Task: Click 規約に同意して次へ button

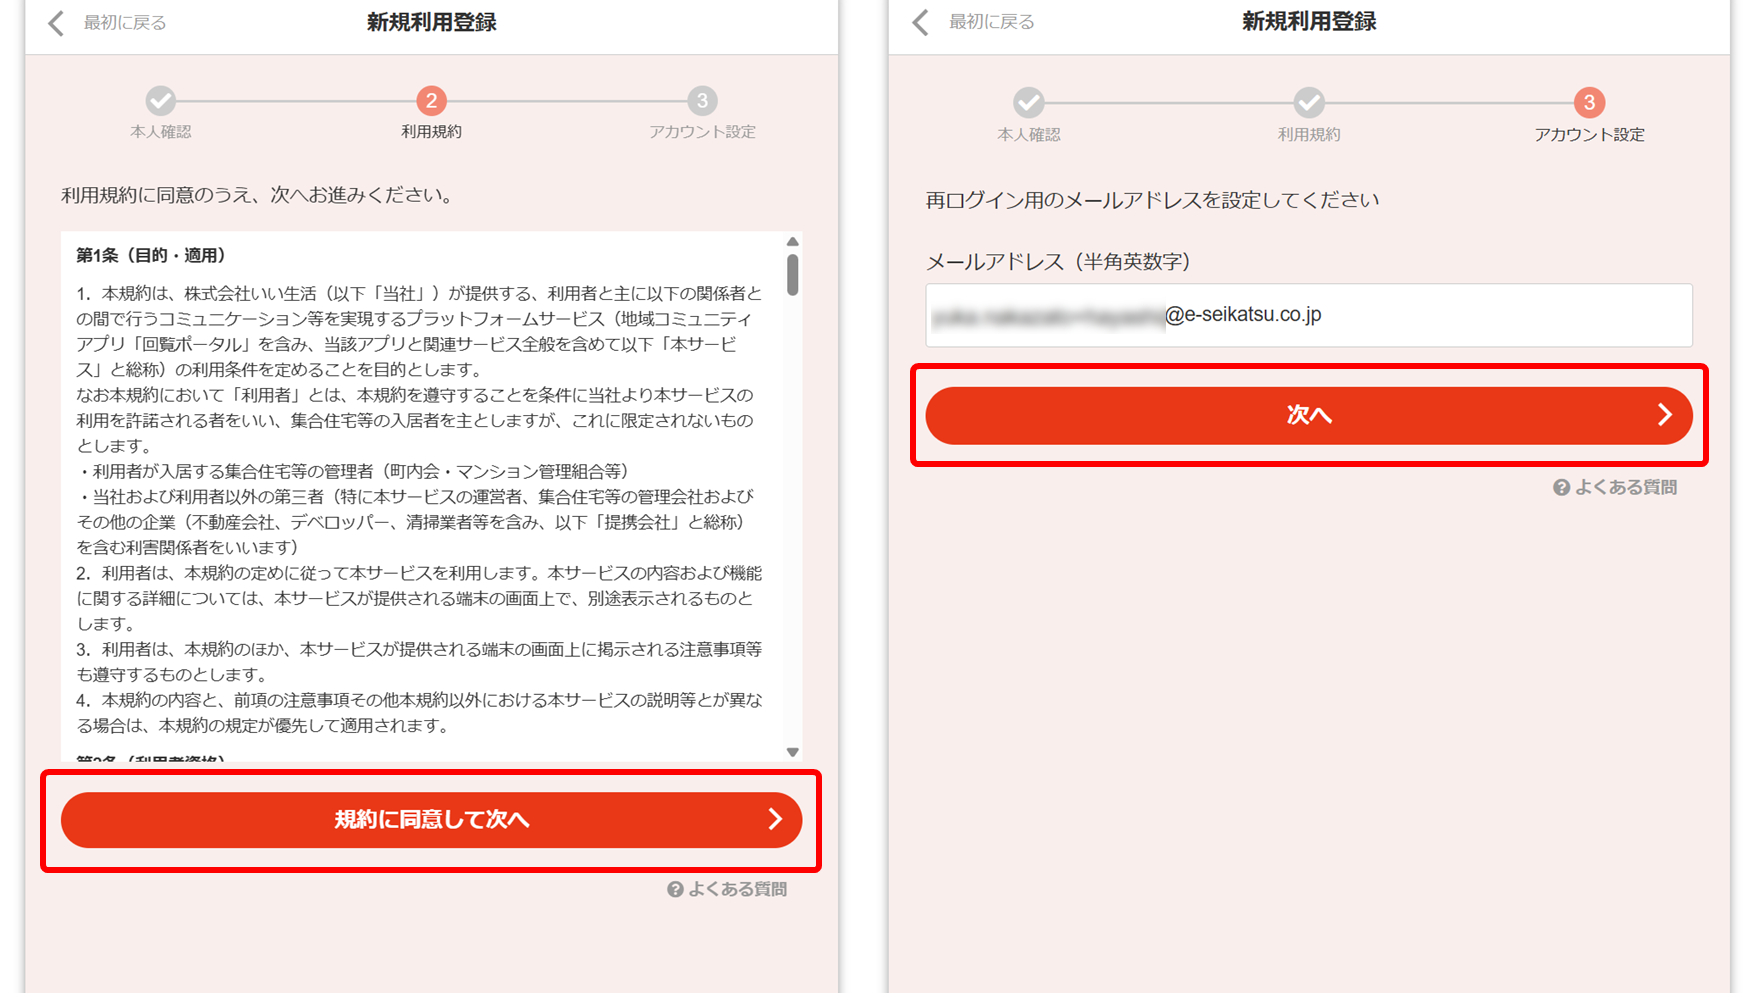Action: [x=431, y=820]
